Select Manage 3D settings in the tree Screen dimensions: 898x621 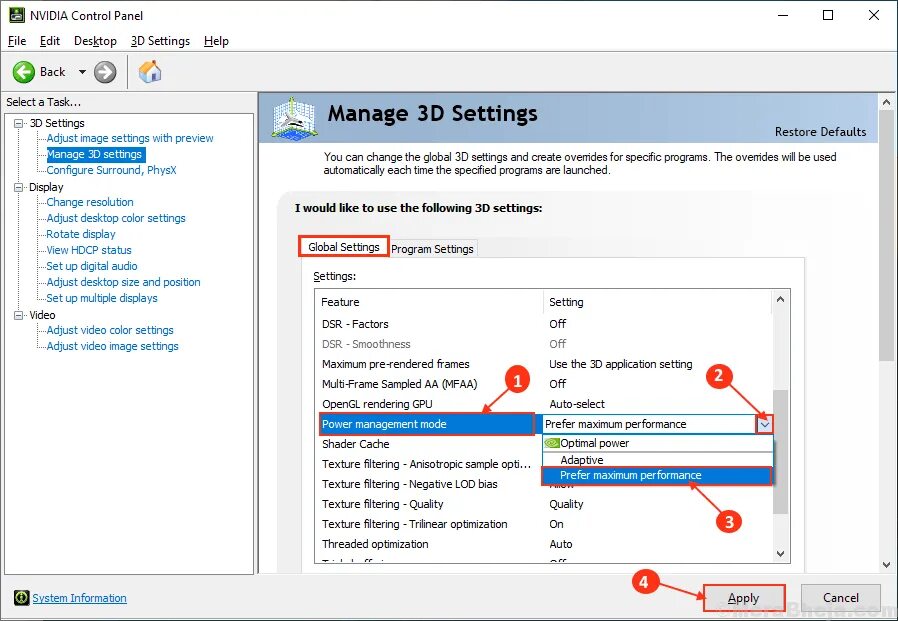coord(94,154)
